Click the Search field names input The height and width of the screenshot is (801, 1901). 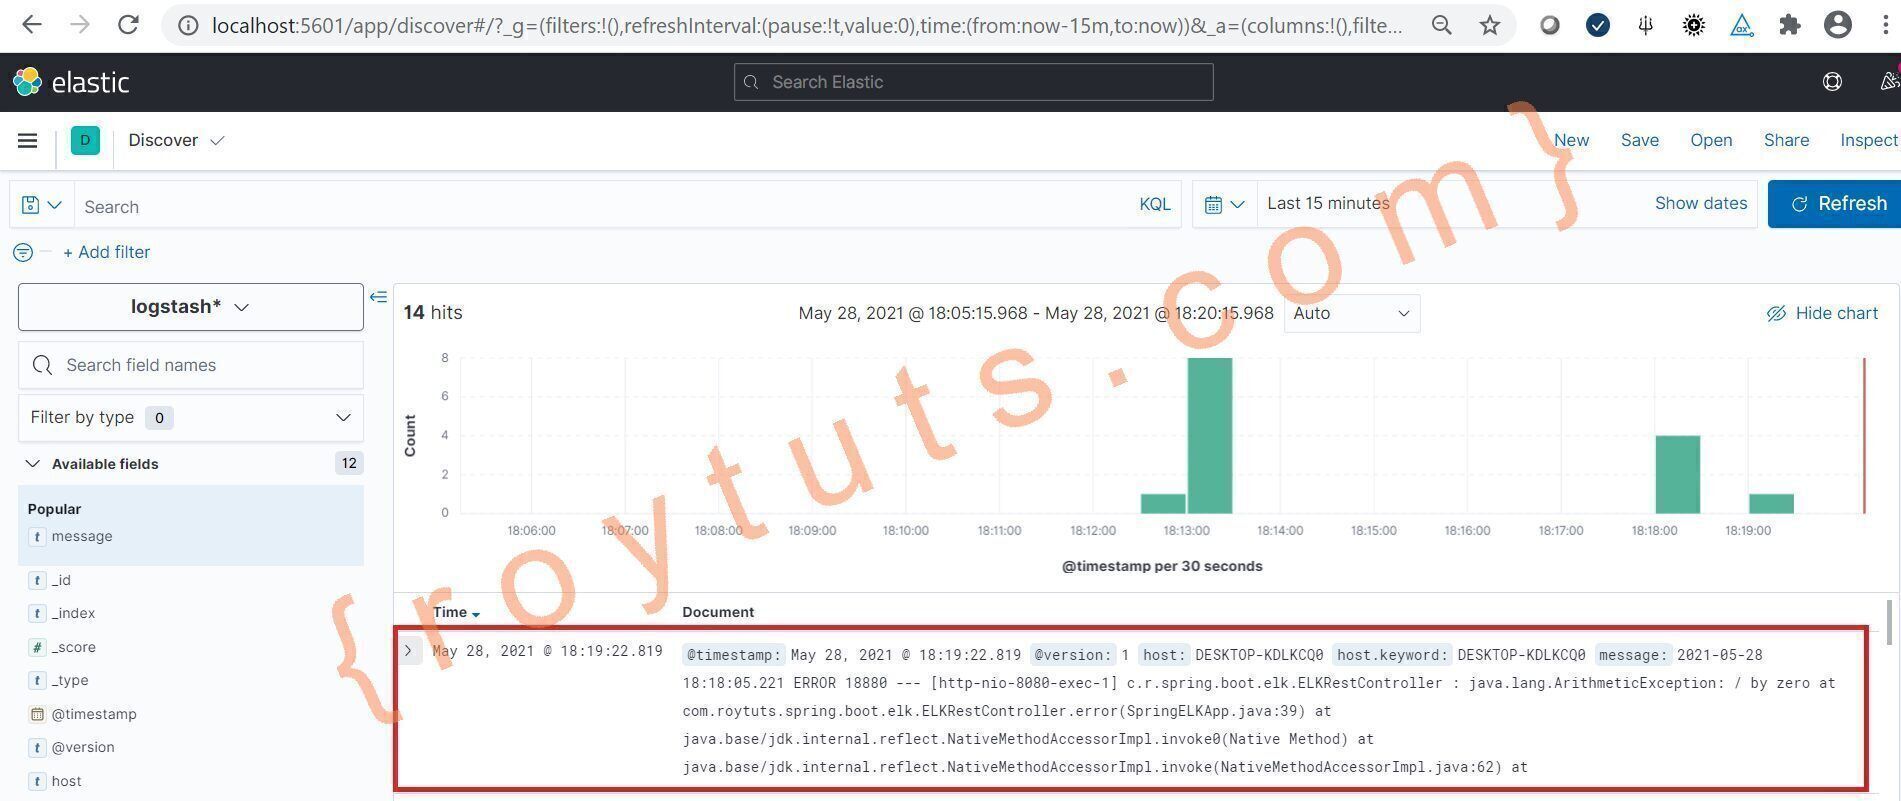click(x=190, y=365)
